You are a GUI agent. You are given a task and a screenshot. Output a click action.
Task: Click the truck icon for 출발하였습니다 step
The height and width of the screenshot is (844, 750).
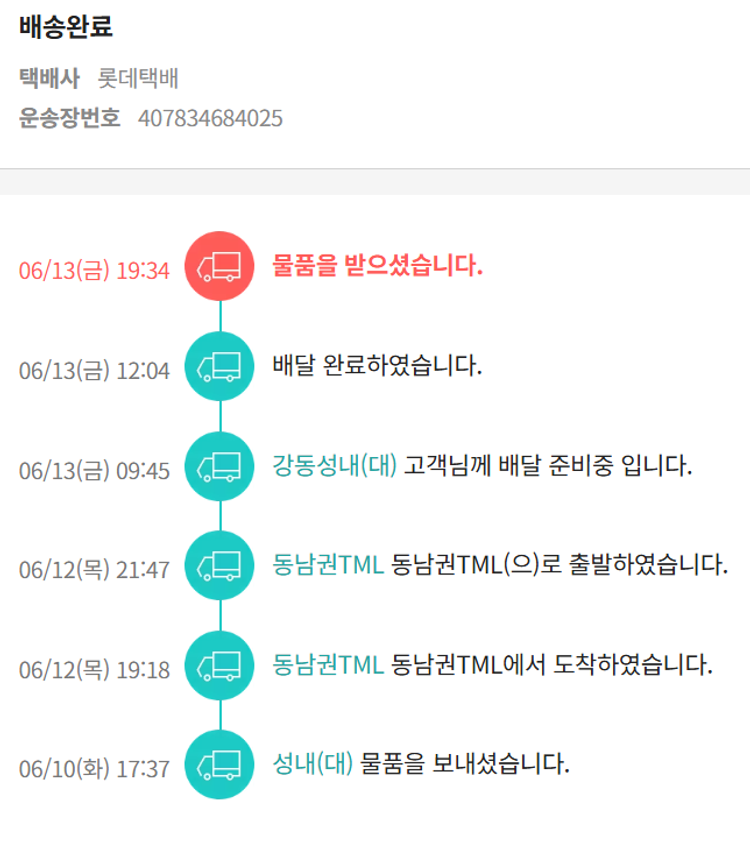[220, 566]
